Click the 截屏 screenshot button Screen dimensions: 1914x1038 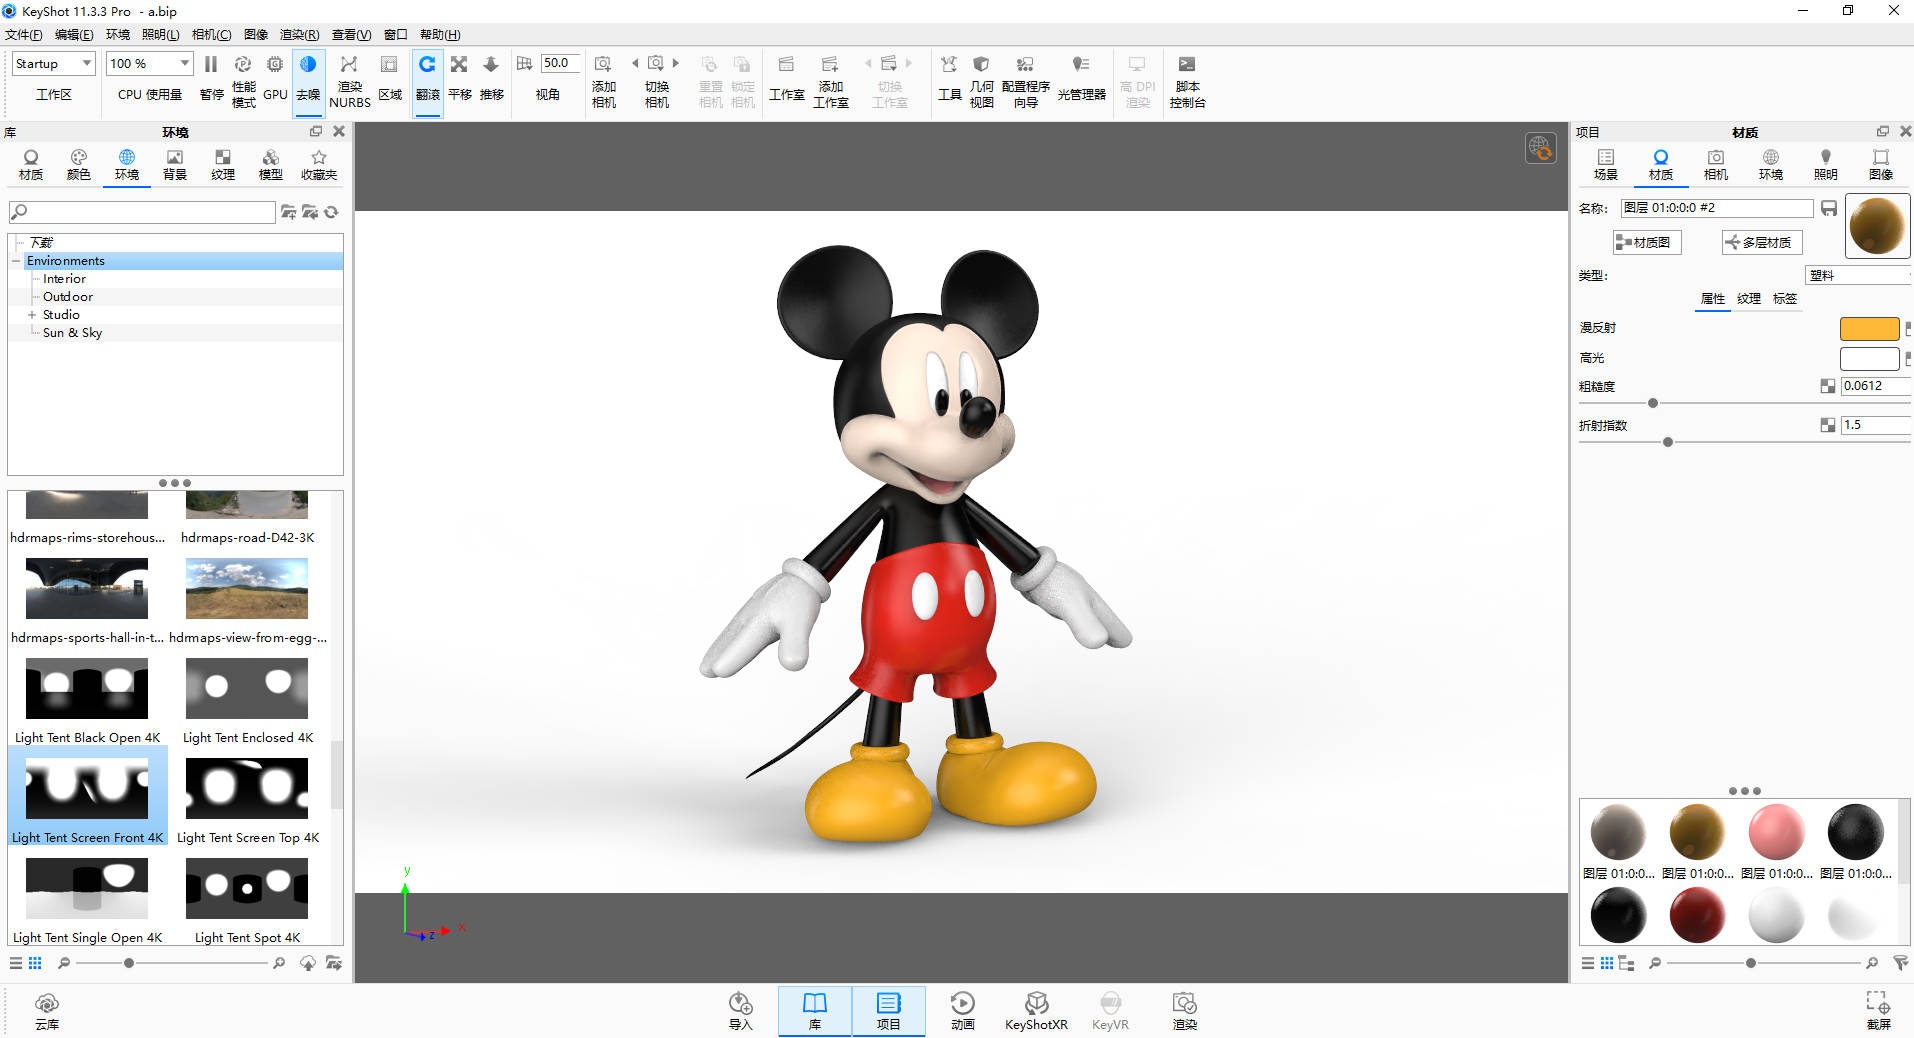[x=1878, y=1011]
